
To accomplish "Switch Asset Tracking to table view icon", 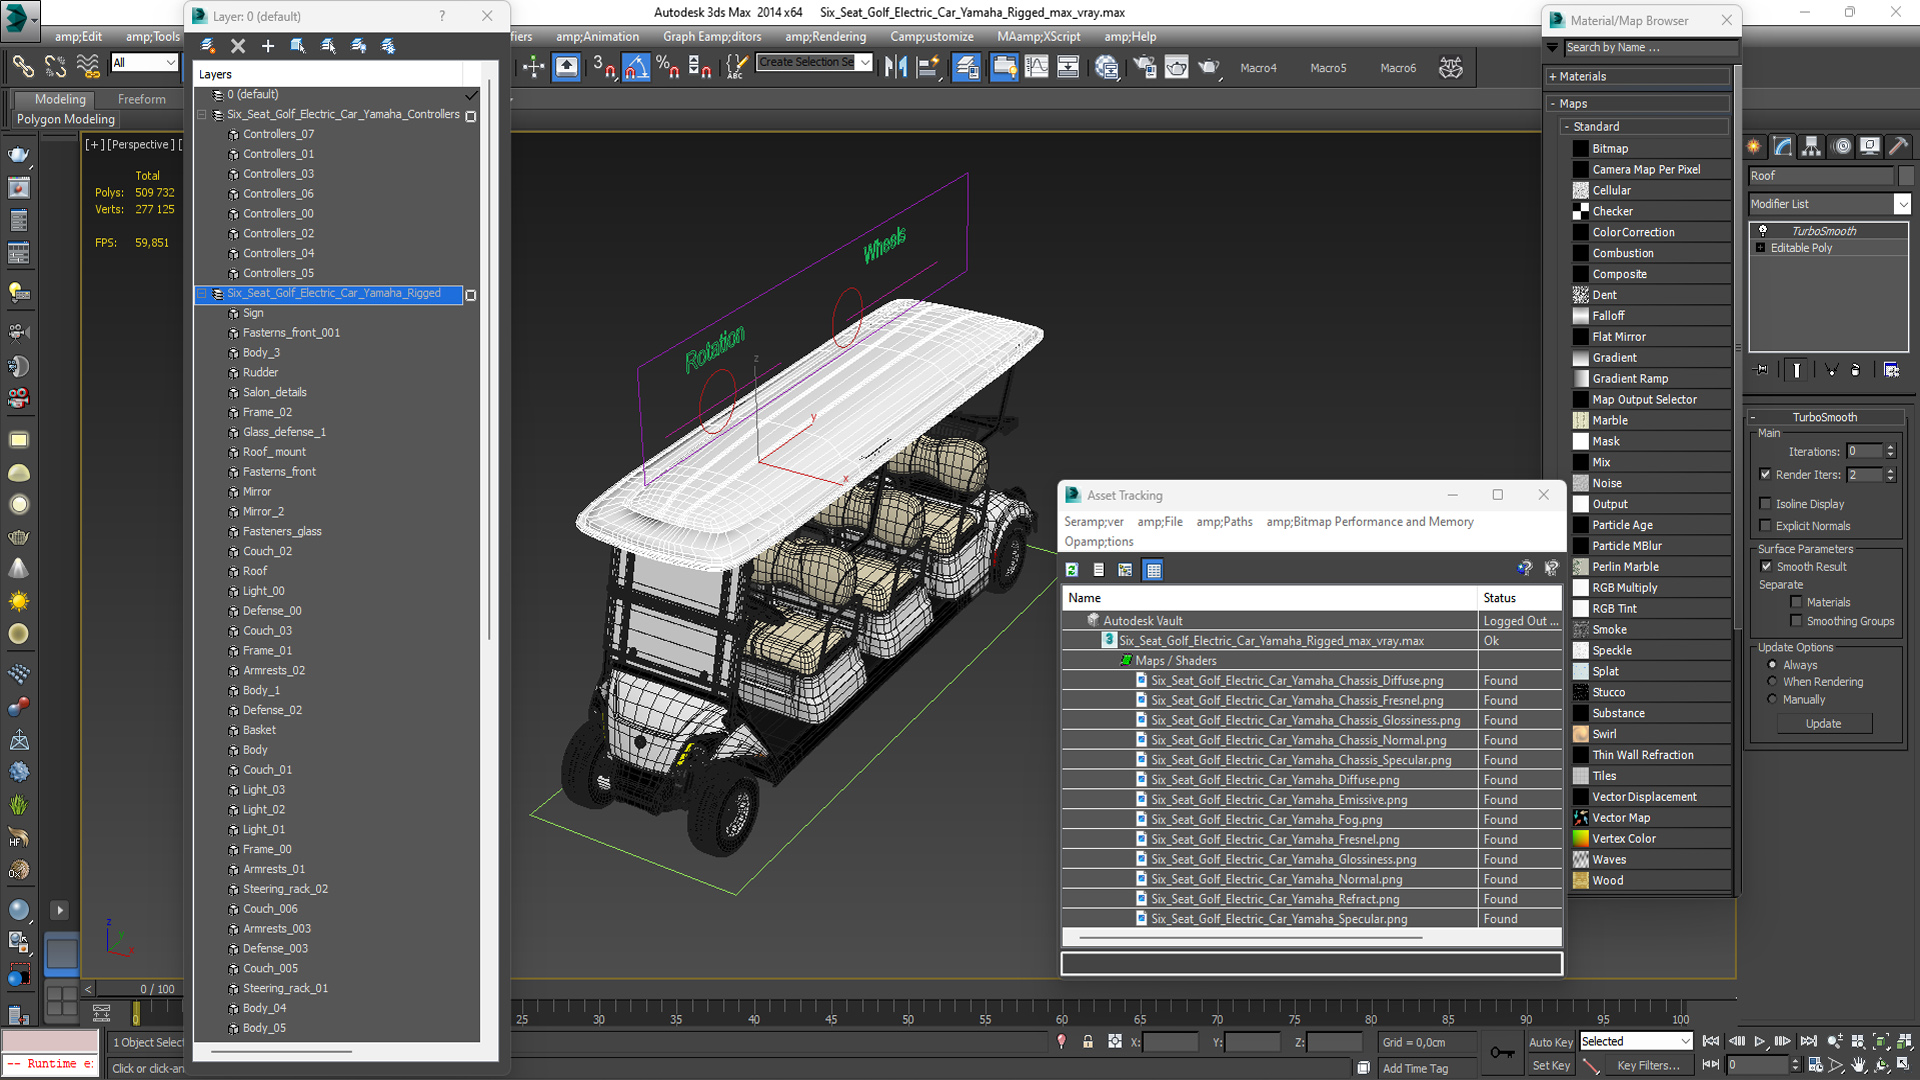I will 1153,570.
